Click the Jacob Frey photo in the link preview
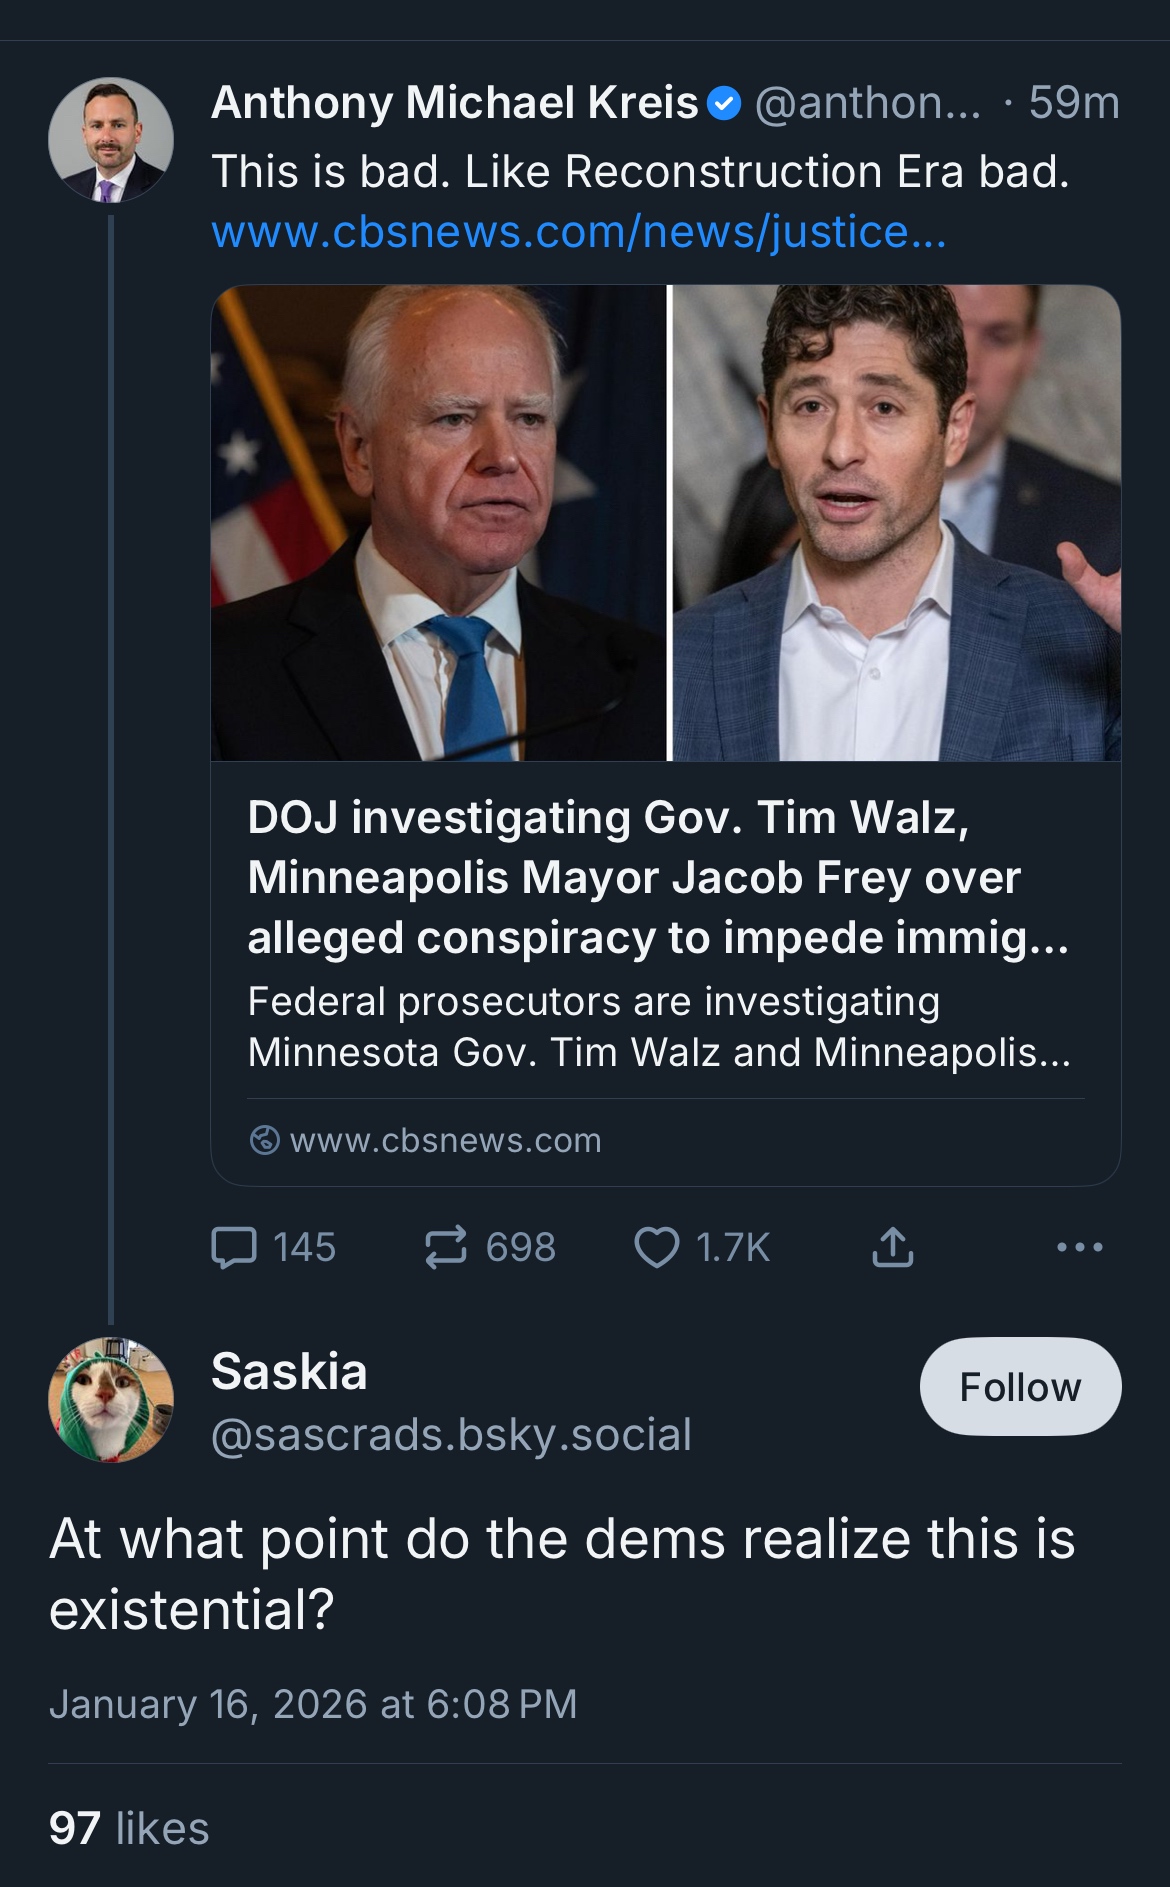The image size is (1170, 1887). [x=896, y=523]
